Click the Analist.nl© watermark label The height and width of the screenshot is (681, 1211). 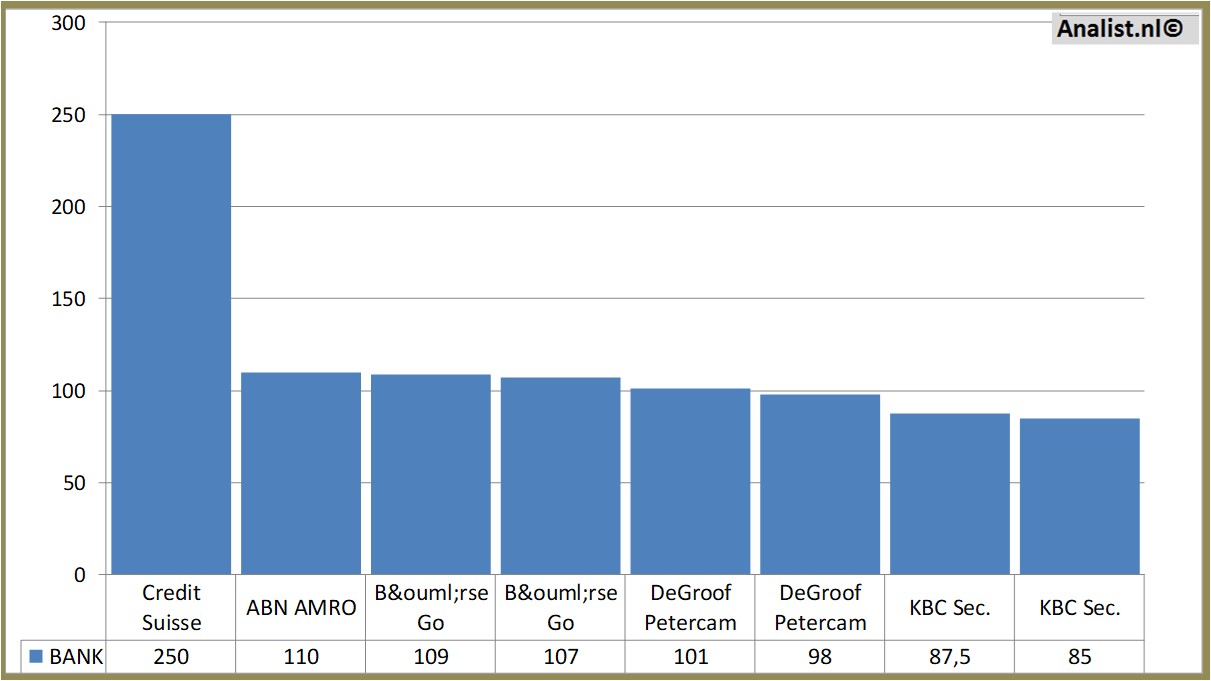[1119, 30]
